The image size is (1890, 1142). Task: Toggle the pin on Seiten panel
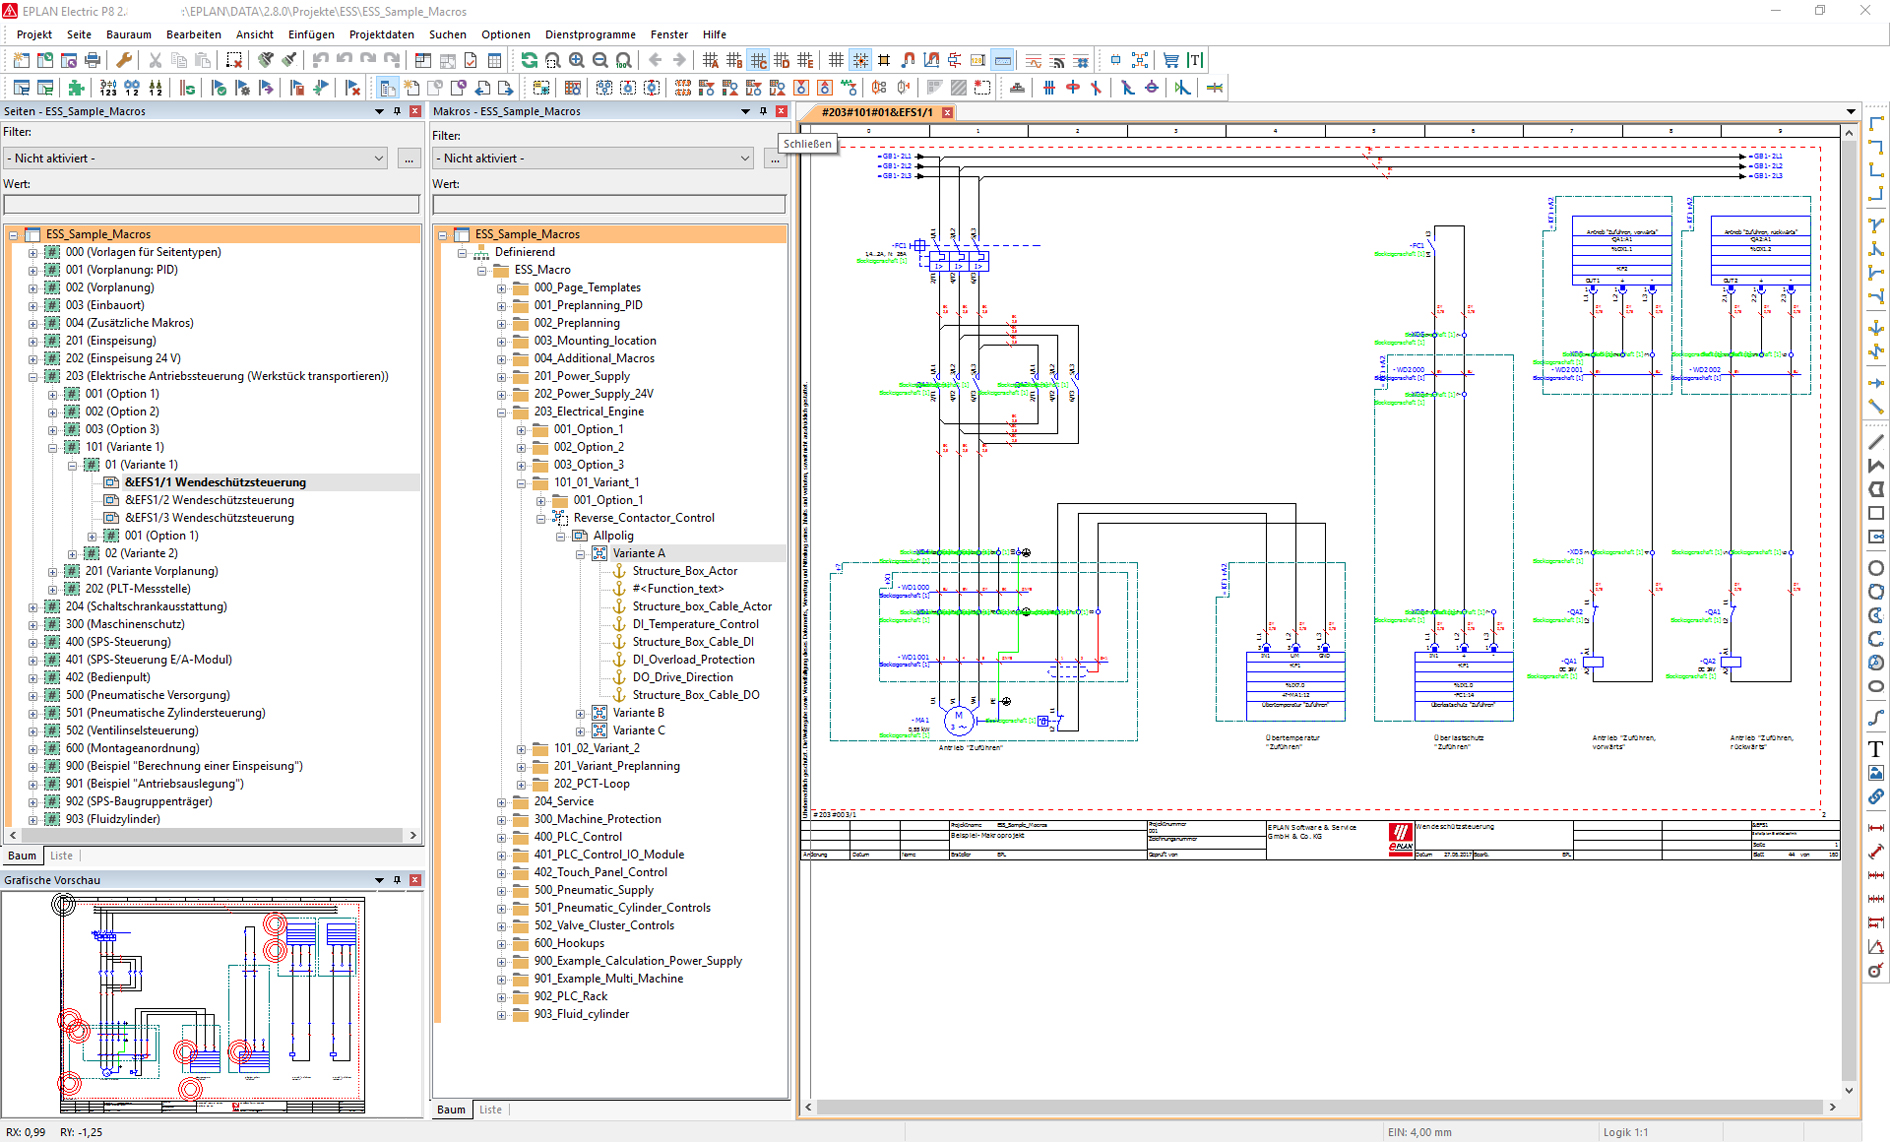click(397, 111)
